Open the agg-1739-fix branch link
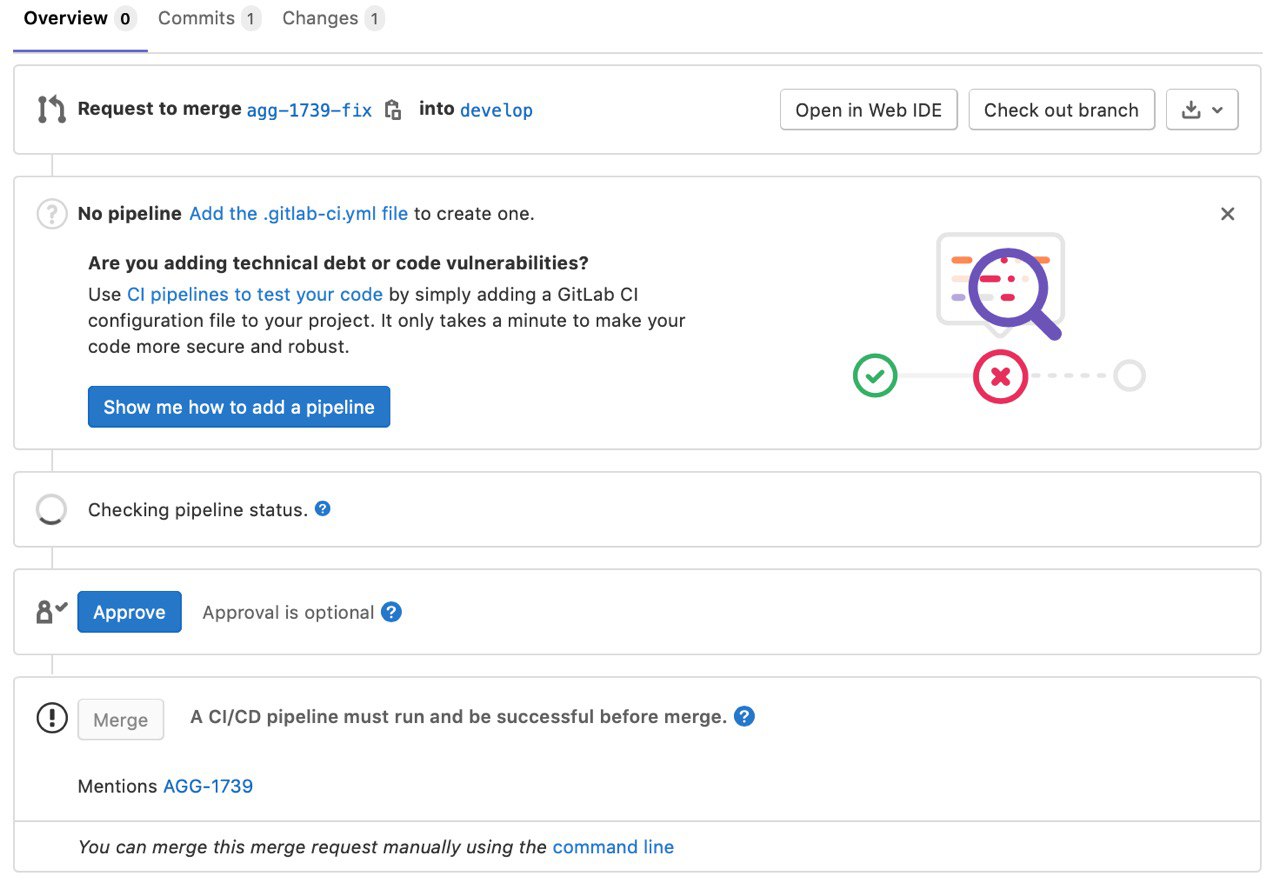 pos(309,110)
